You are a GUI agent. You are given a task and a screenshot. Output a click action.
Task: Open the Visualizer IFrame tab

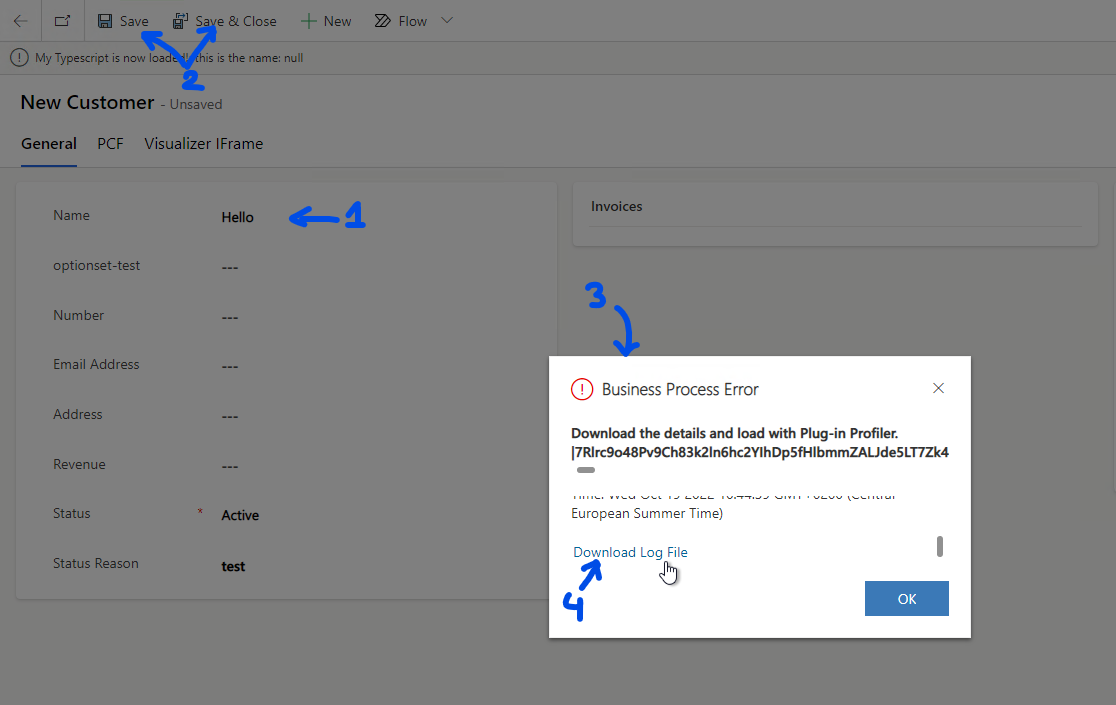tap(203, 143)
